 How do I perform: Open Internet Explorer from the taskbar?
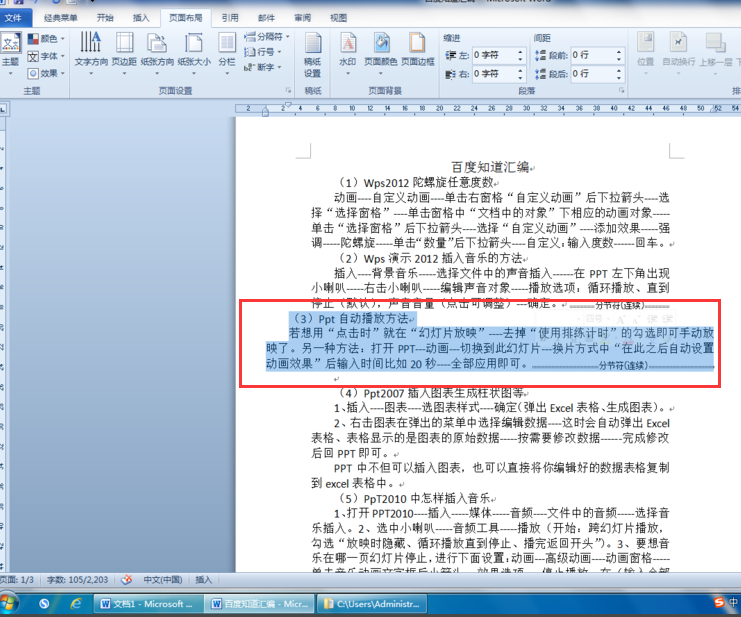(x=76, y=604)
